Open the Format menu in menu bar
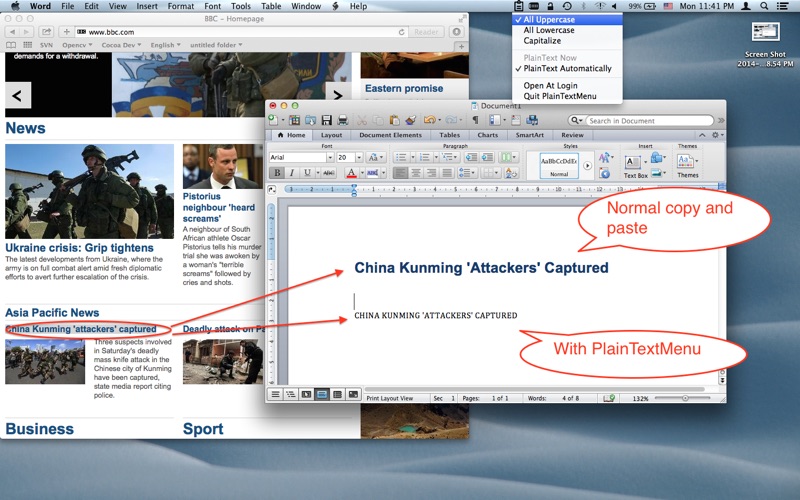This screenshot has width=800, height=500. 181,6
